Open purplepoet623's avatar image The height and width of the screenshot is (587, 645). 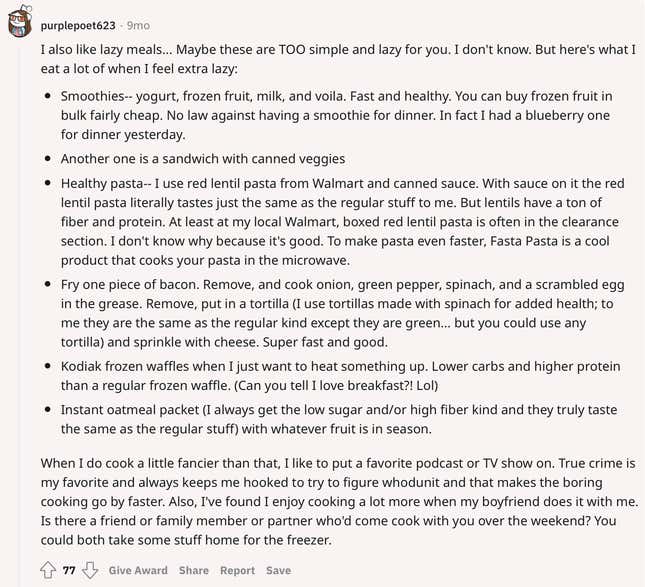click(20, 21)
